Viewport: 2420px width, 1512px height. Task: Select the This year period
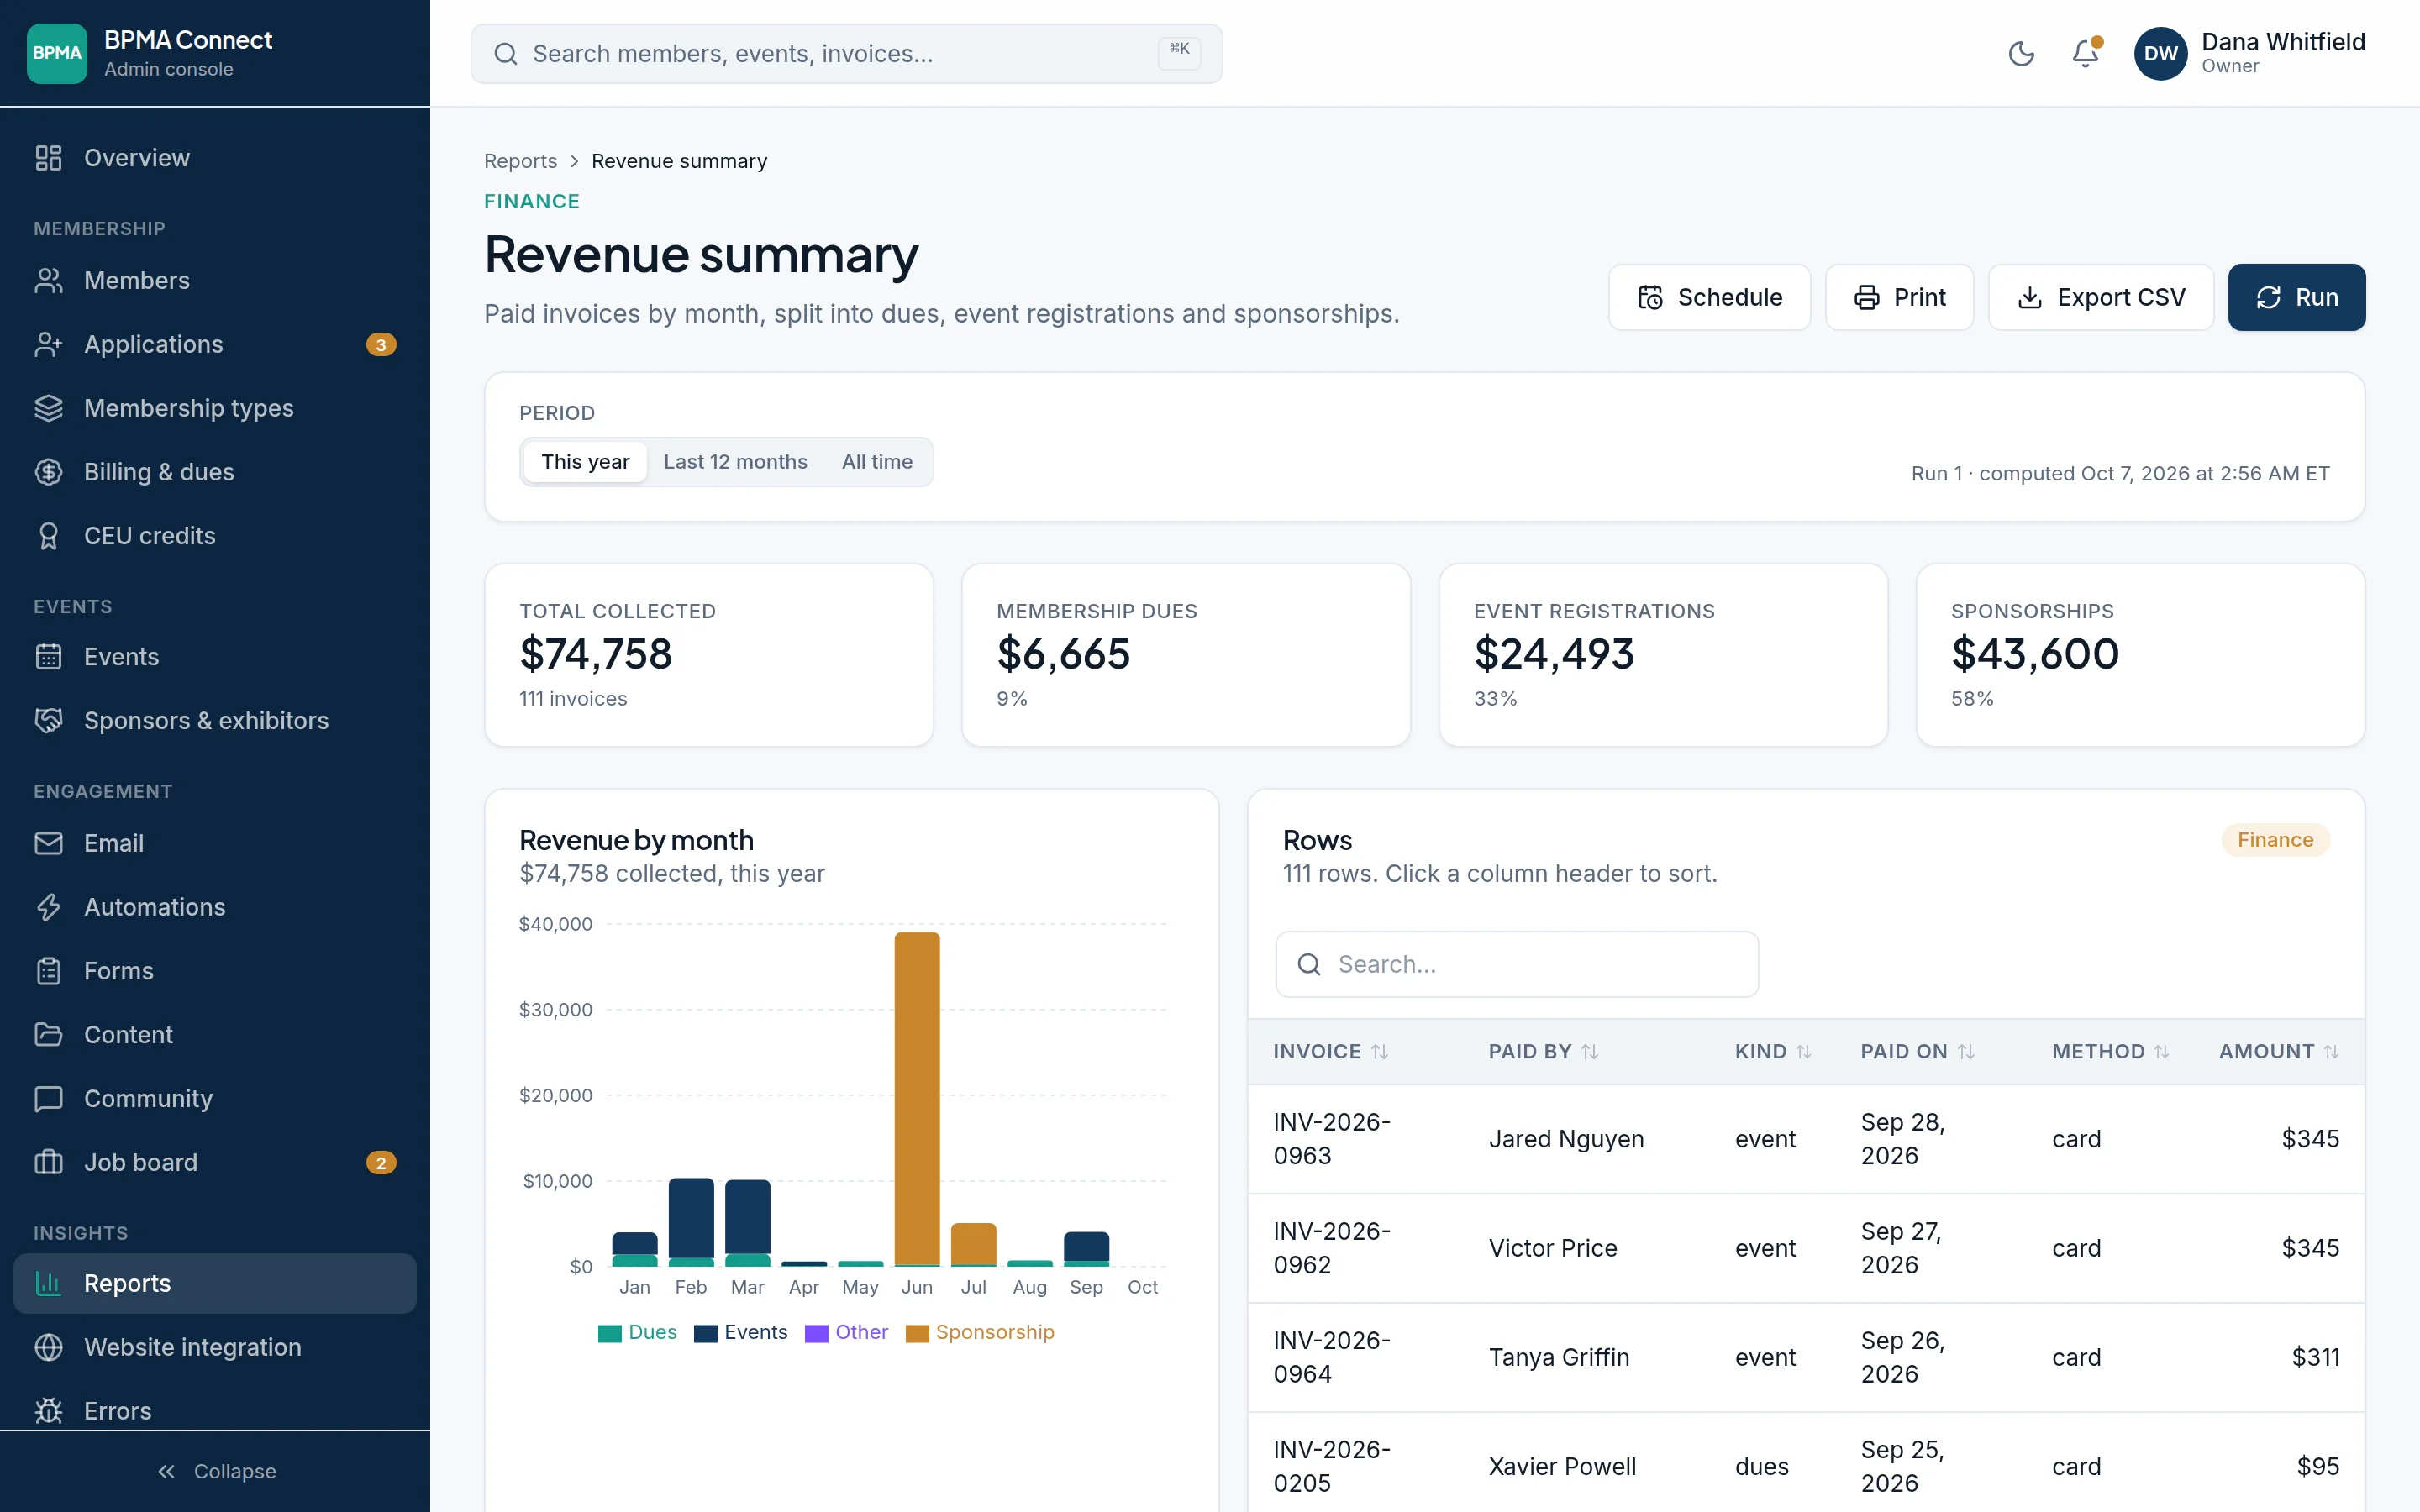(x=585, y=462)
